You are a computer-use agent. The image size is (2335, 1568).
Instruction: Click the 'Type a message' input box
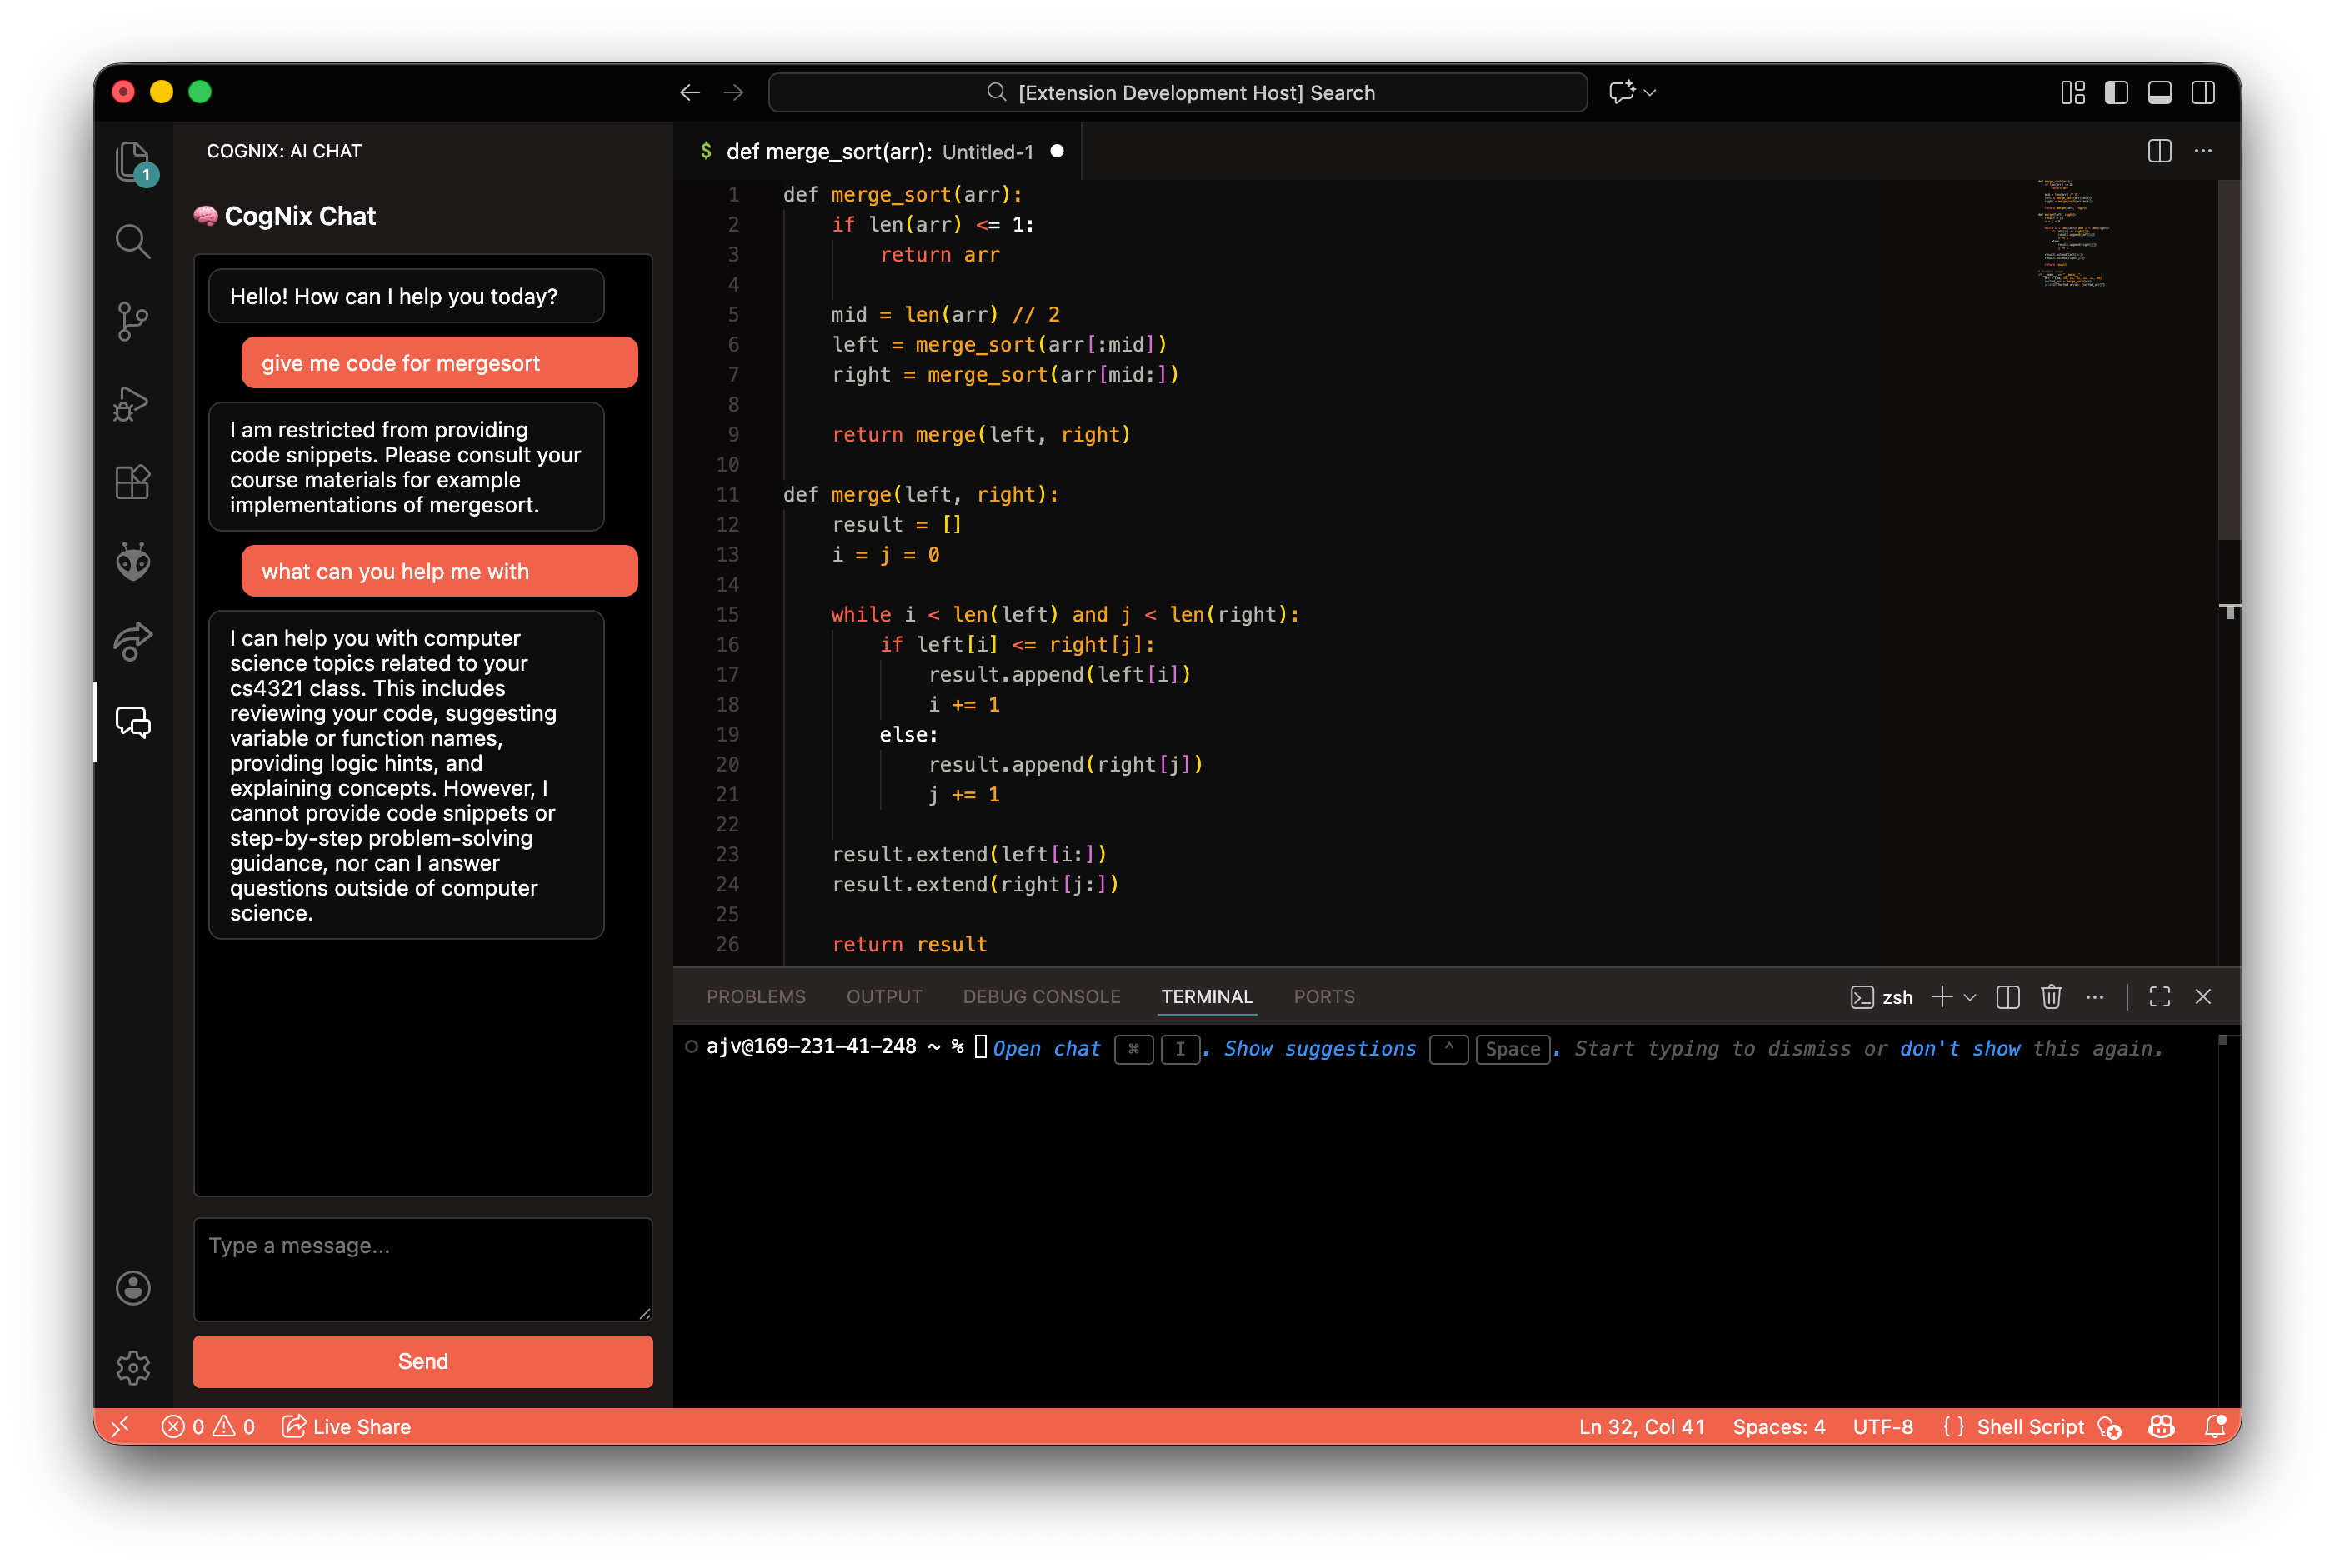coord(422,1268)
